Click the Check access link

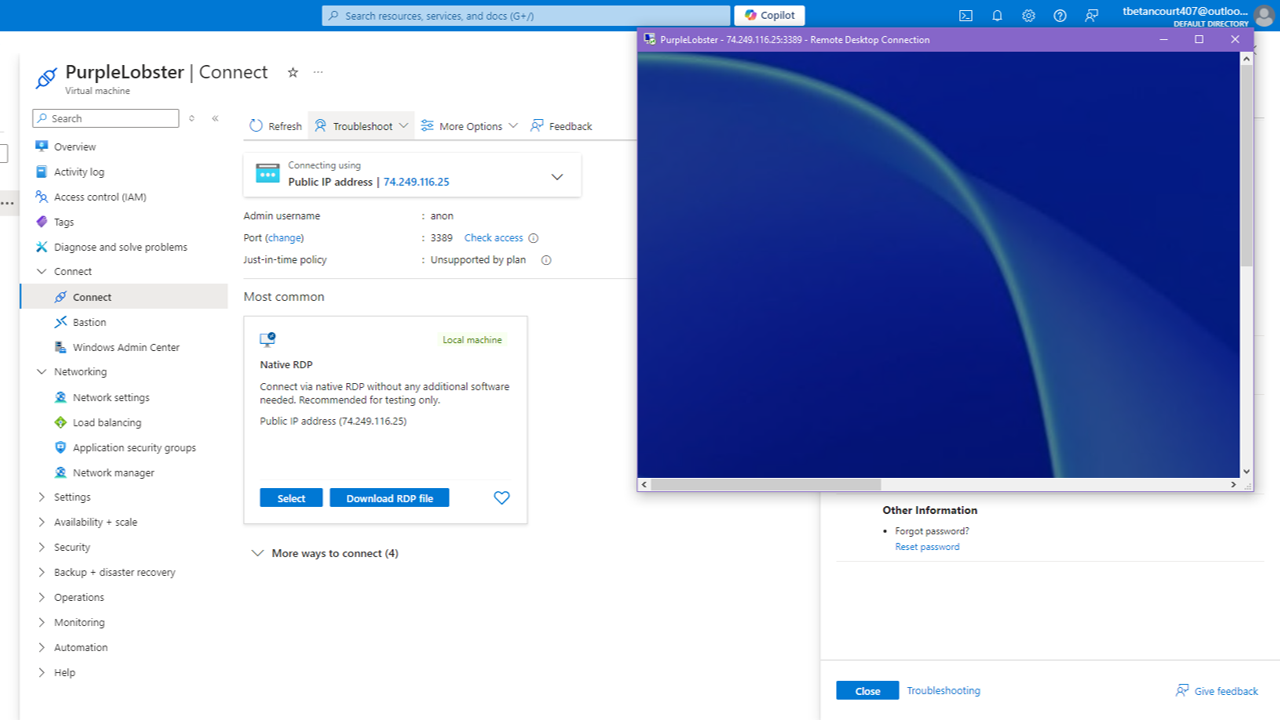[x=493, y=238]
